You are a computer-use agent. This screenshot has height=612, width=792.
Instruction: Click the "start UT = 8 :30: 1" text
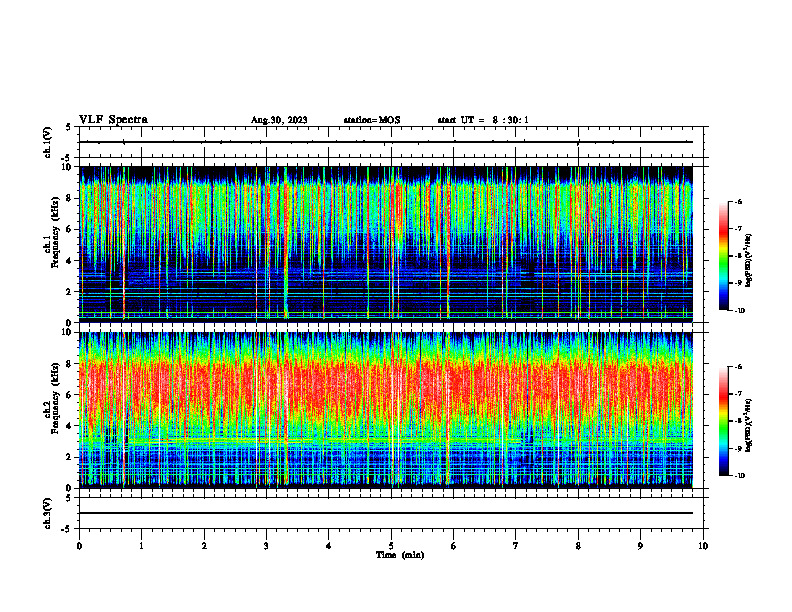(x=483, y=120)
